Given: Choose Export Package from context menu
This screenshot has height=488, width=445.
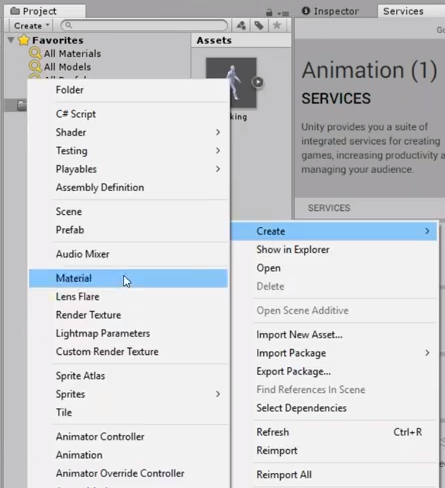Looking at the screenshot, I should tap(334, 371).
